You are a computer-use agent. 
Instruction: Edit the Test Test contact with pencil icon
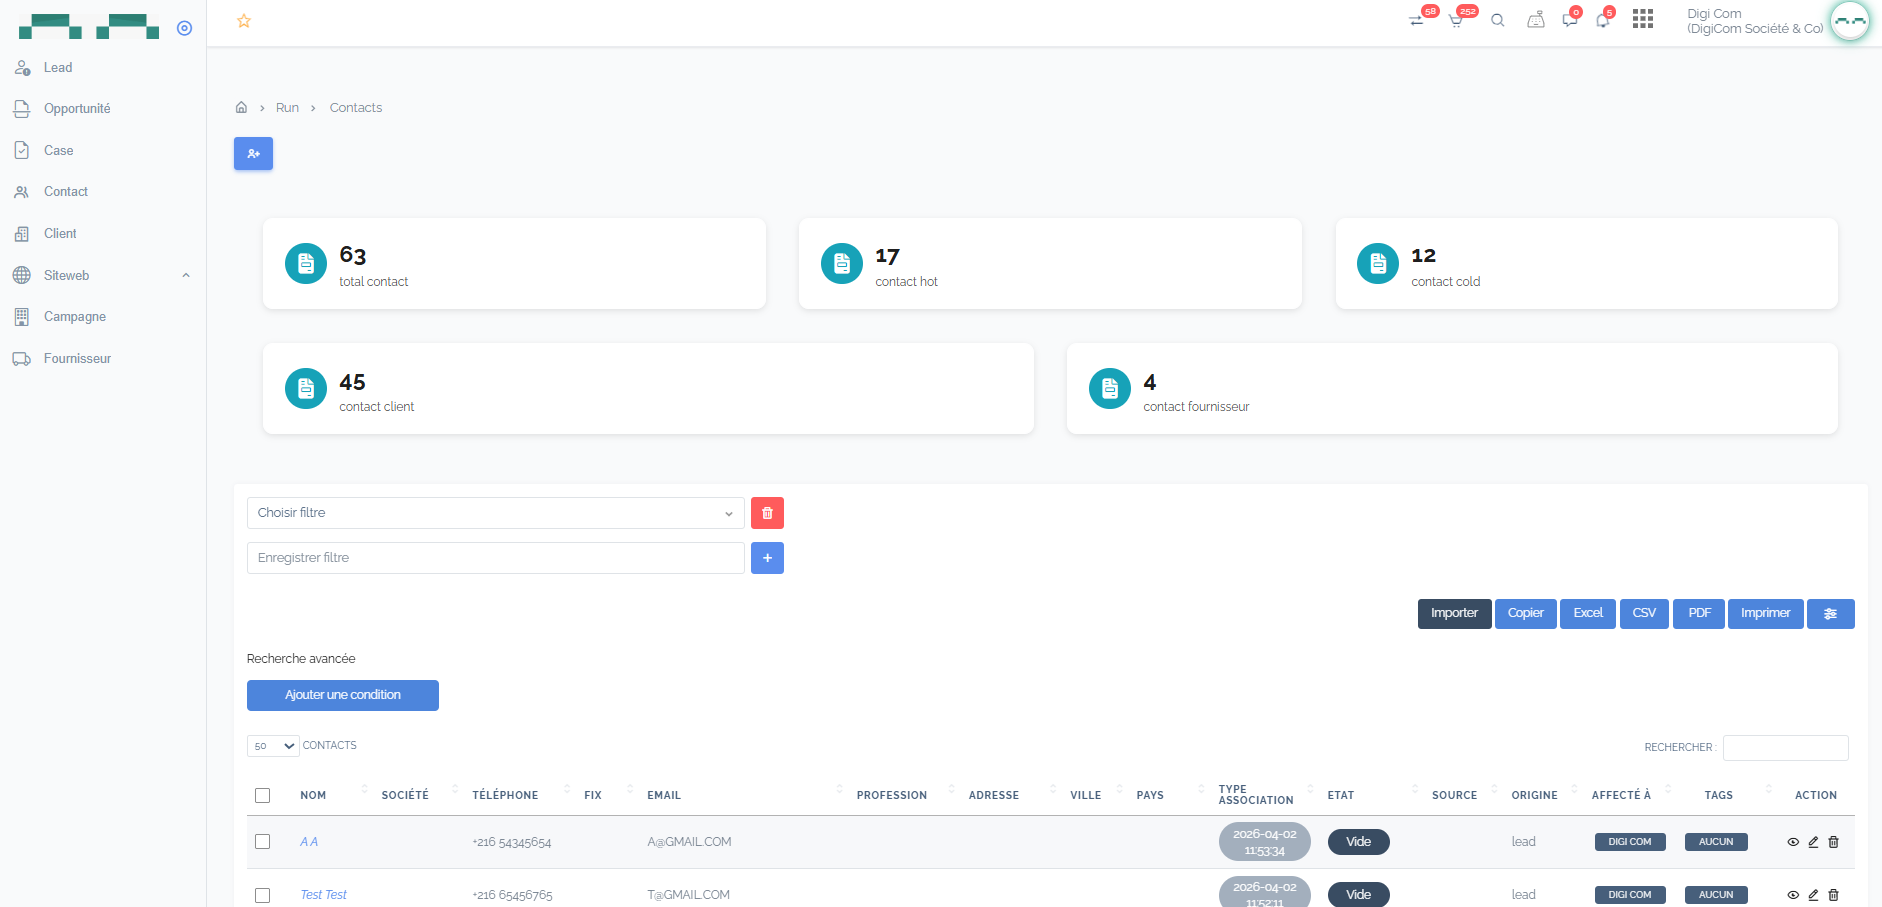[x=1813, y=895]
